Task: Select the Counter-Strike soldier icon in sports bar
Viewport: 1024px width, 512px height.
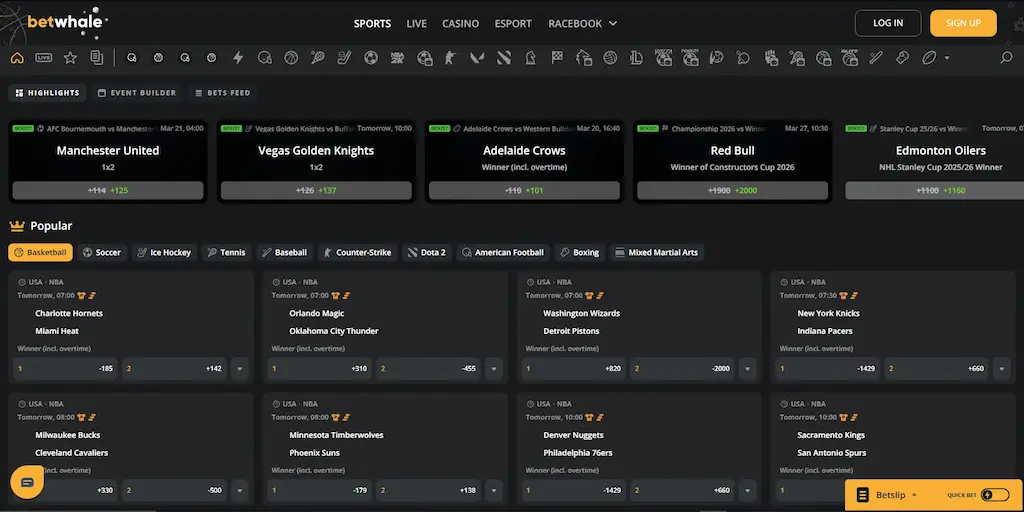Action: tap(450, 57)
